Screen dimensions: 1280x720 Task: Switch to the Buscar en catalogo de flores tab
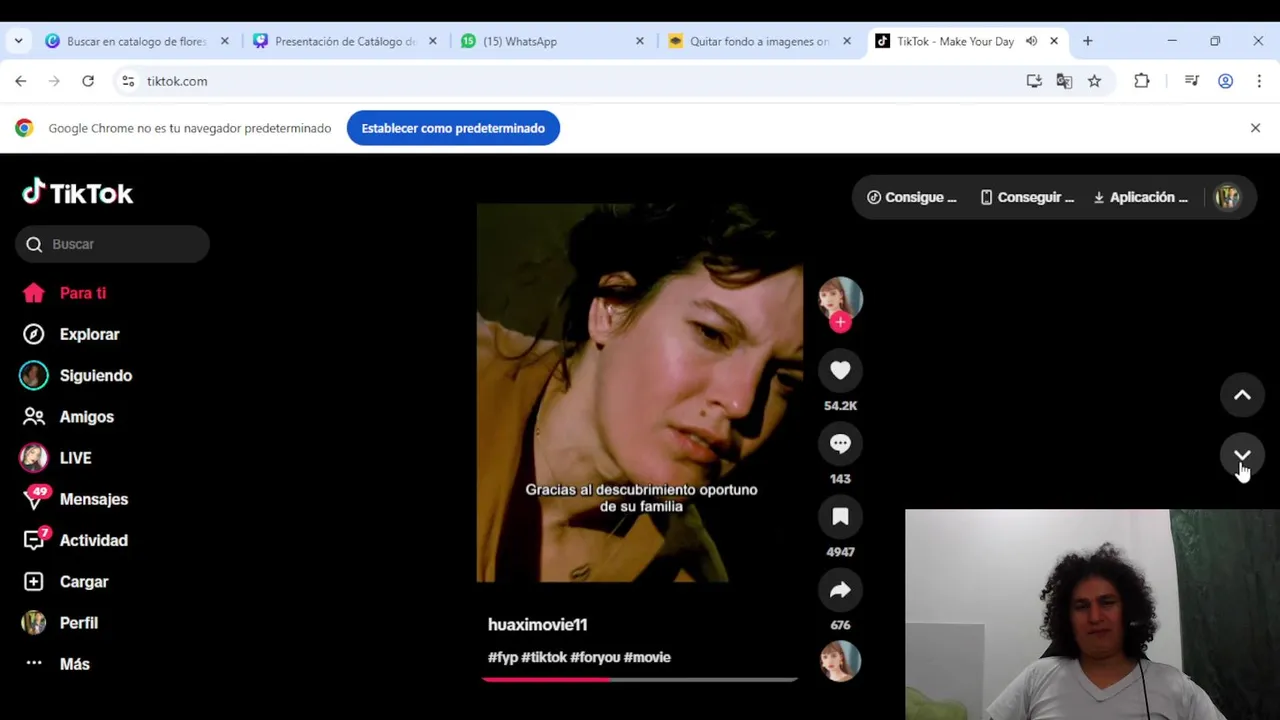click(x=136, y=41)
